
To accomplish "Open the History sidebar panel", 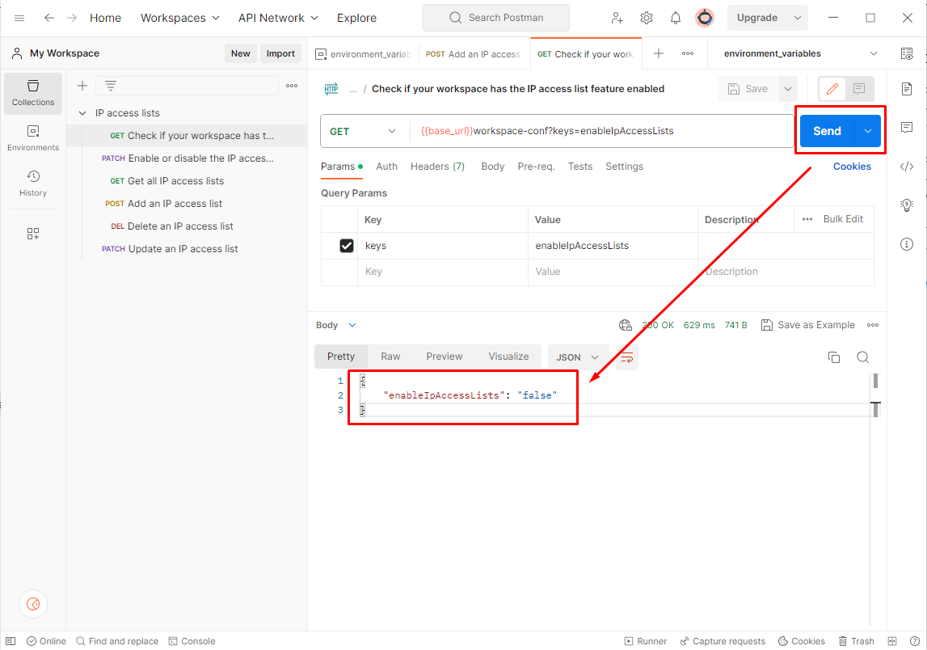I will [x=33, y=183].
